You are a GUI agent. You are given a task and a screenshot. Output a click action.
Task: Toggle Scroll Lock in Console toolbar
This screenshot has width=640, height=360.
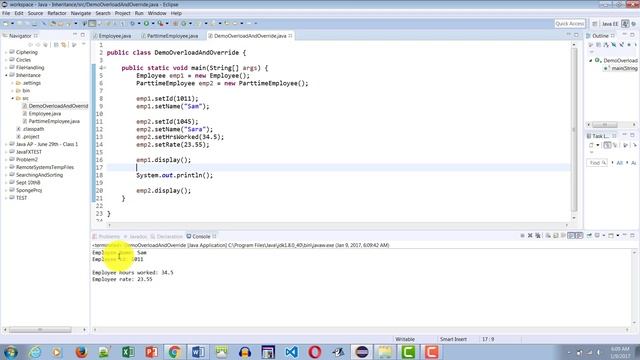tap(556, 236)
